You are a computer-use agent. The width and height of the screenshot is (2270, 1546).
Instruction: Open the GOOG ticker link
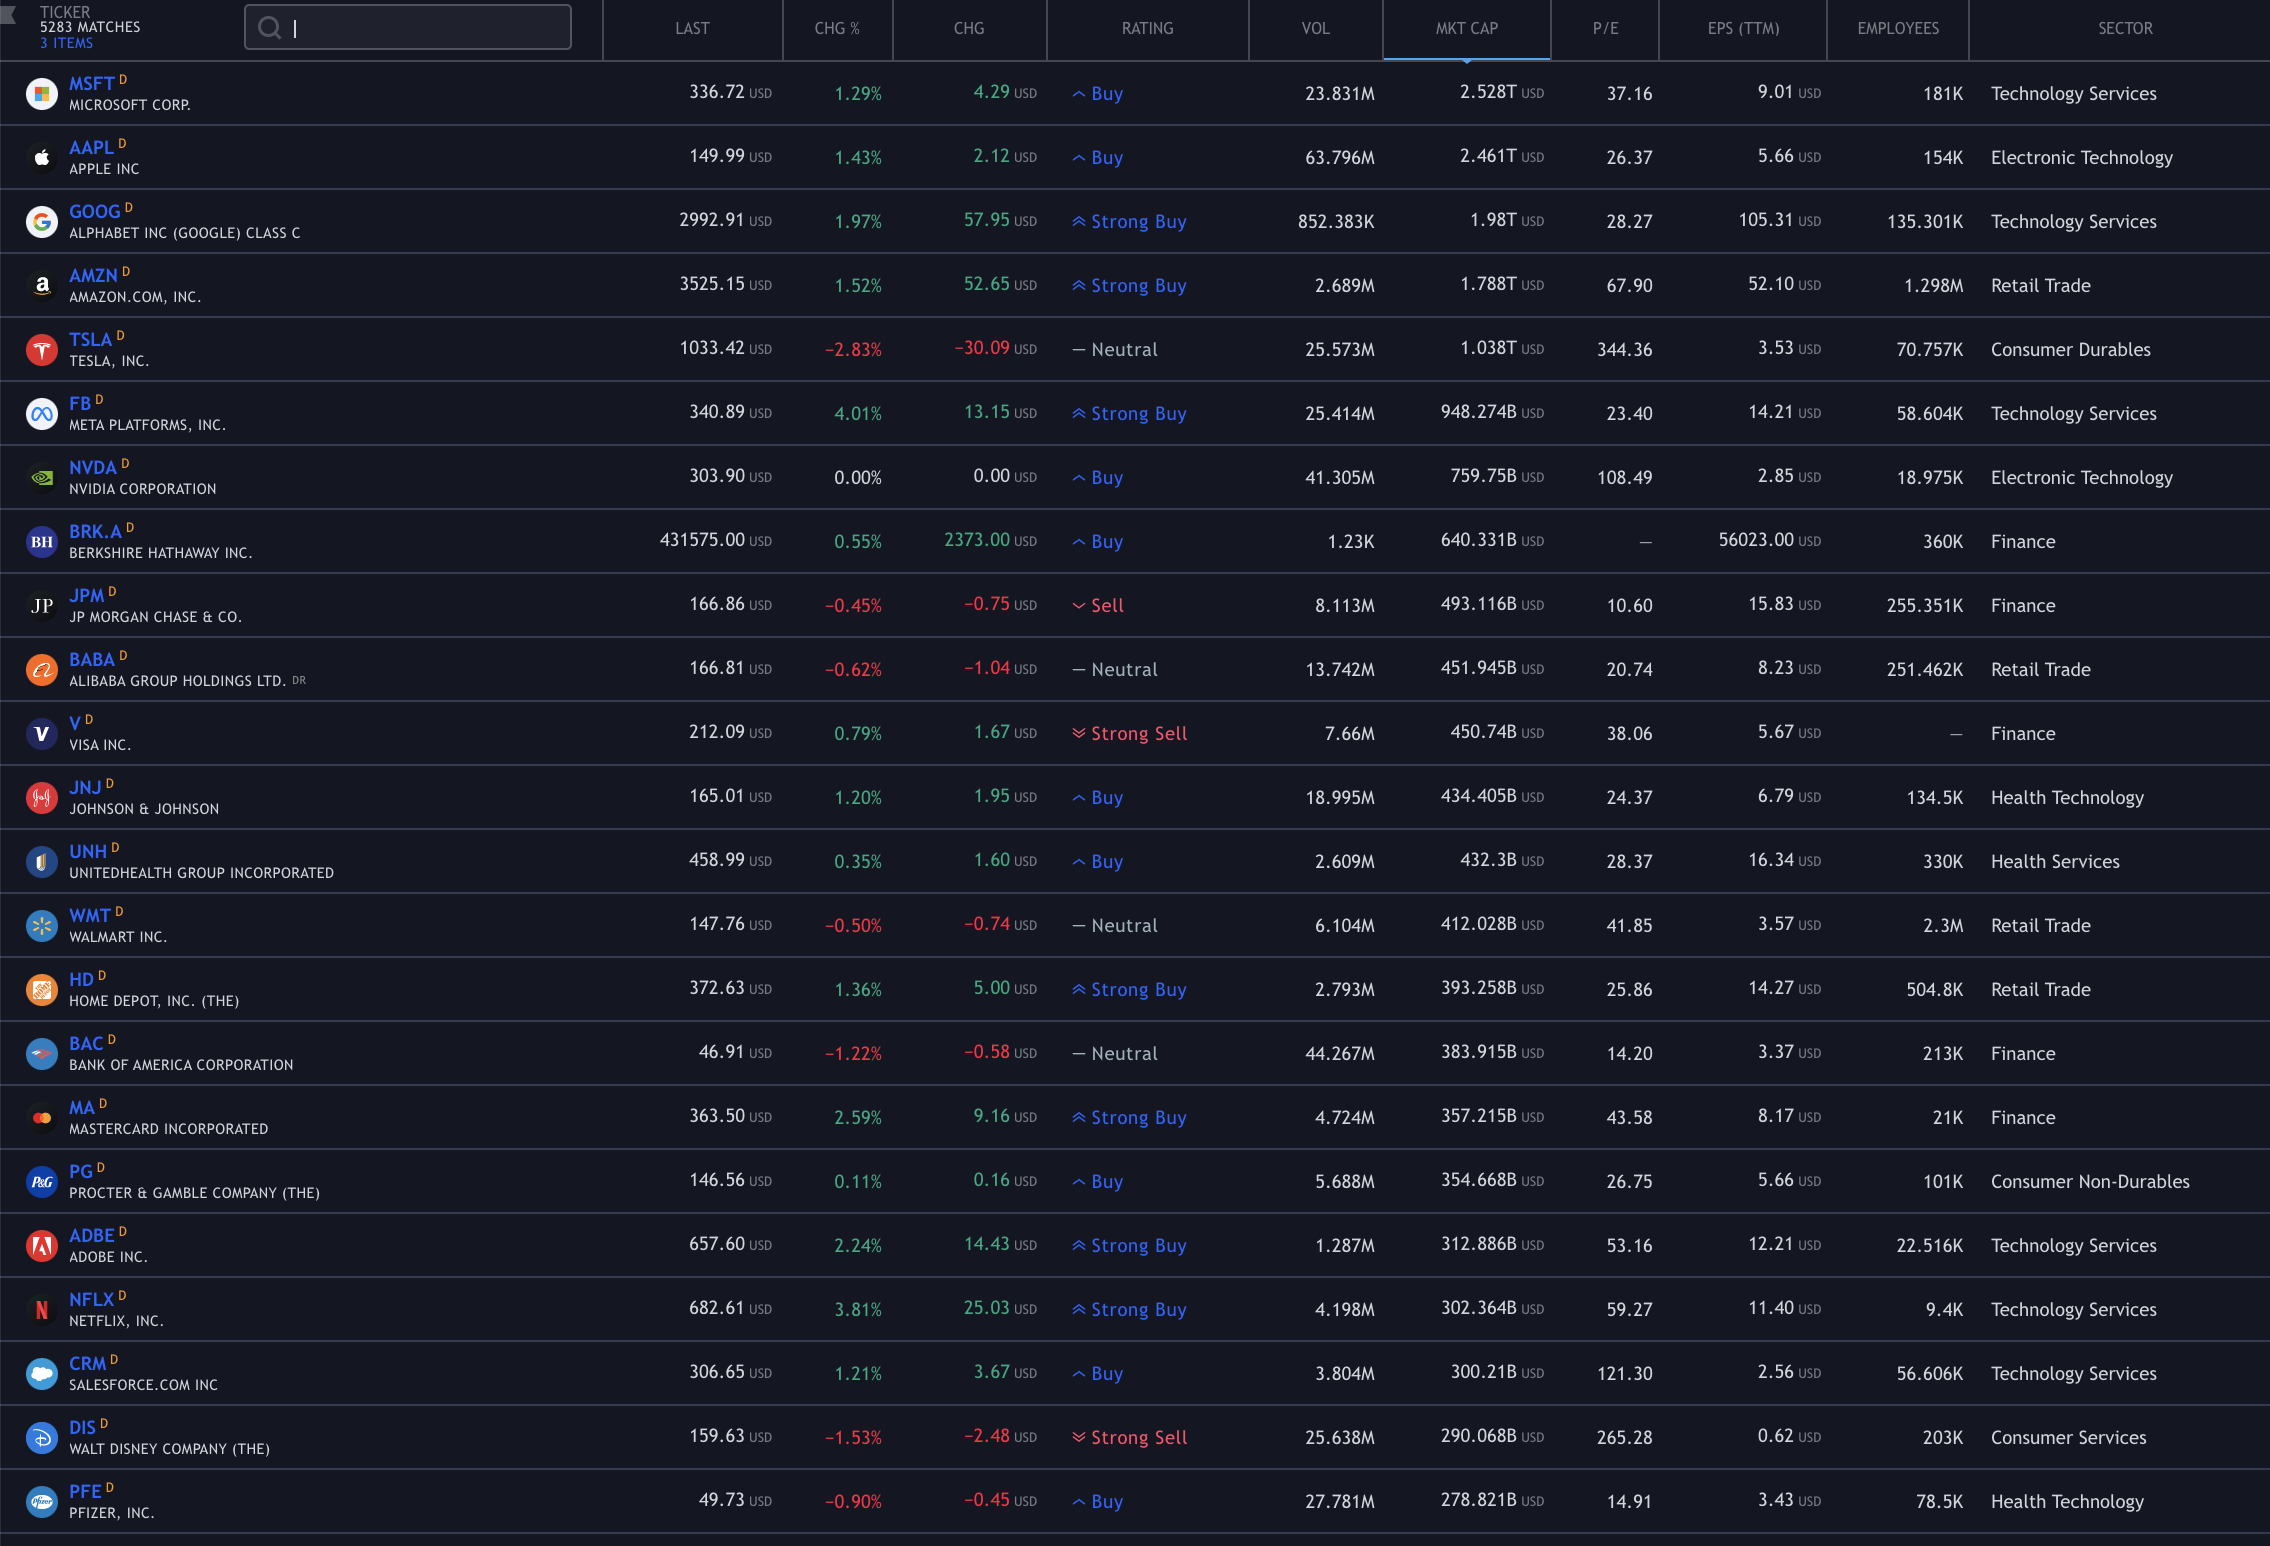click(94, 212)
